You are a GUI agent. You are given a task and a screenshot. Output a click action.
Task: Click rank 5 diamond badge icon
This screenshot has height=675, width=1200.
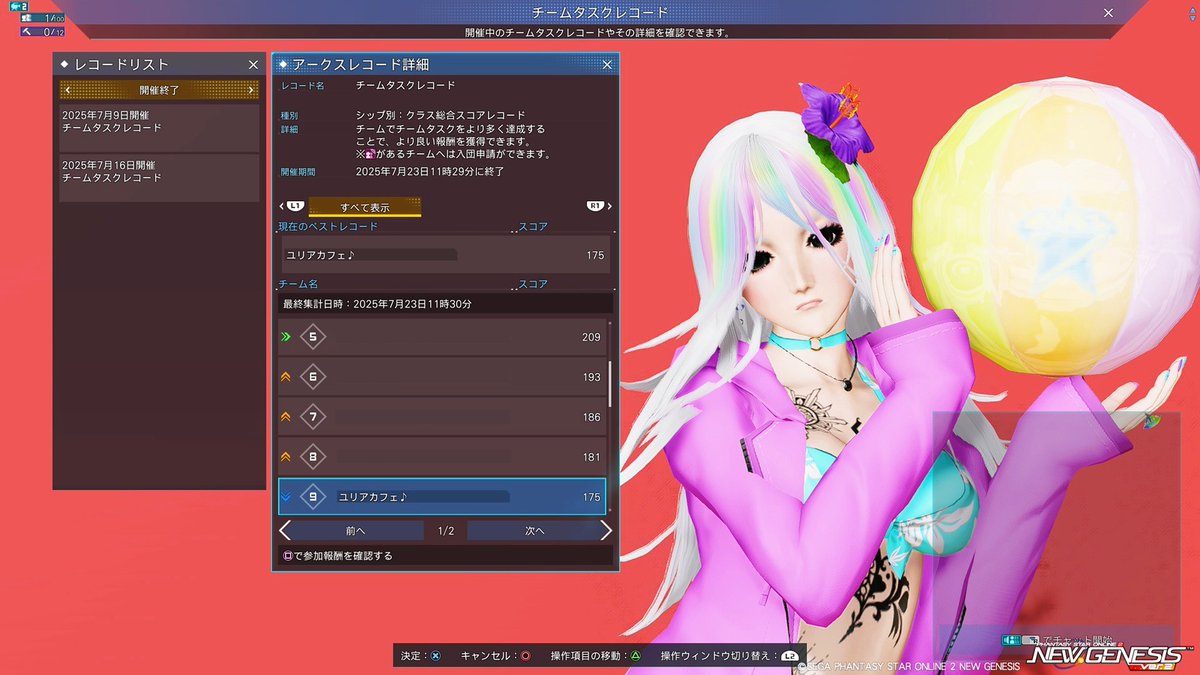coord(313,337)
